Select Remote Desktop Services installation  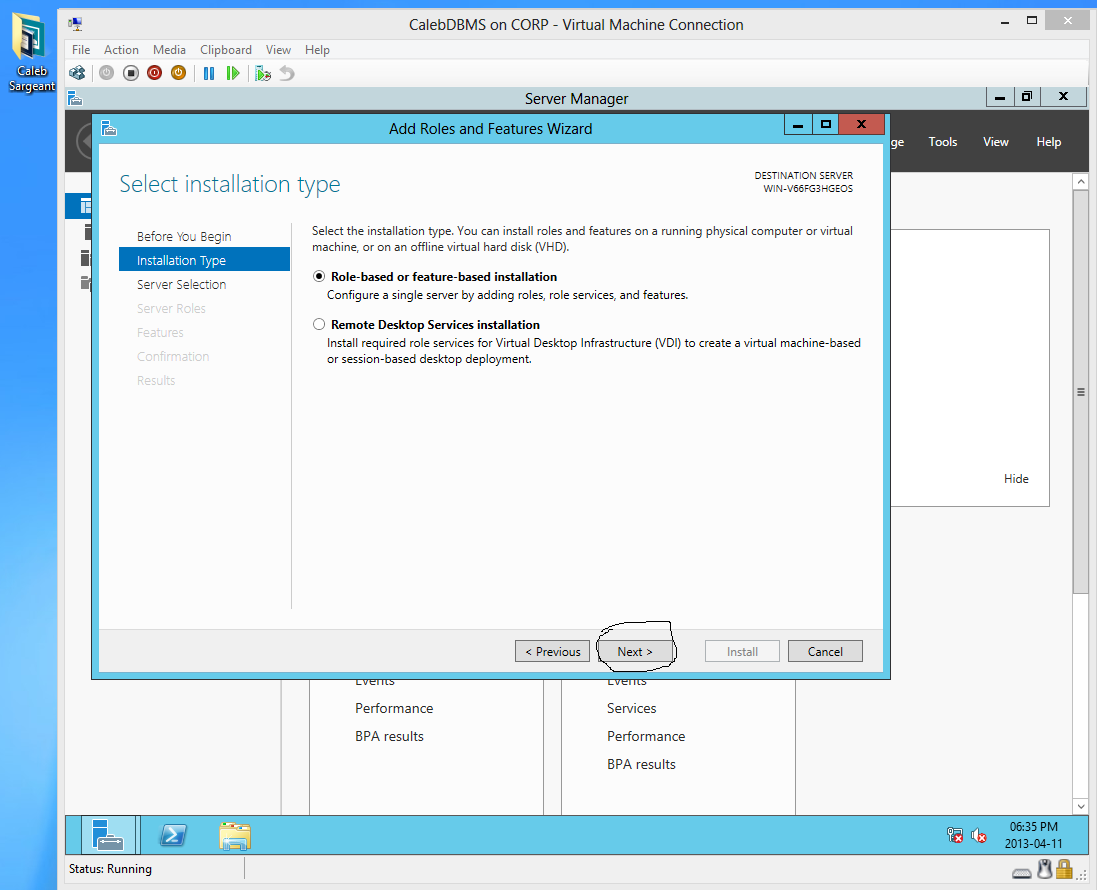[319, 325]
